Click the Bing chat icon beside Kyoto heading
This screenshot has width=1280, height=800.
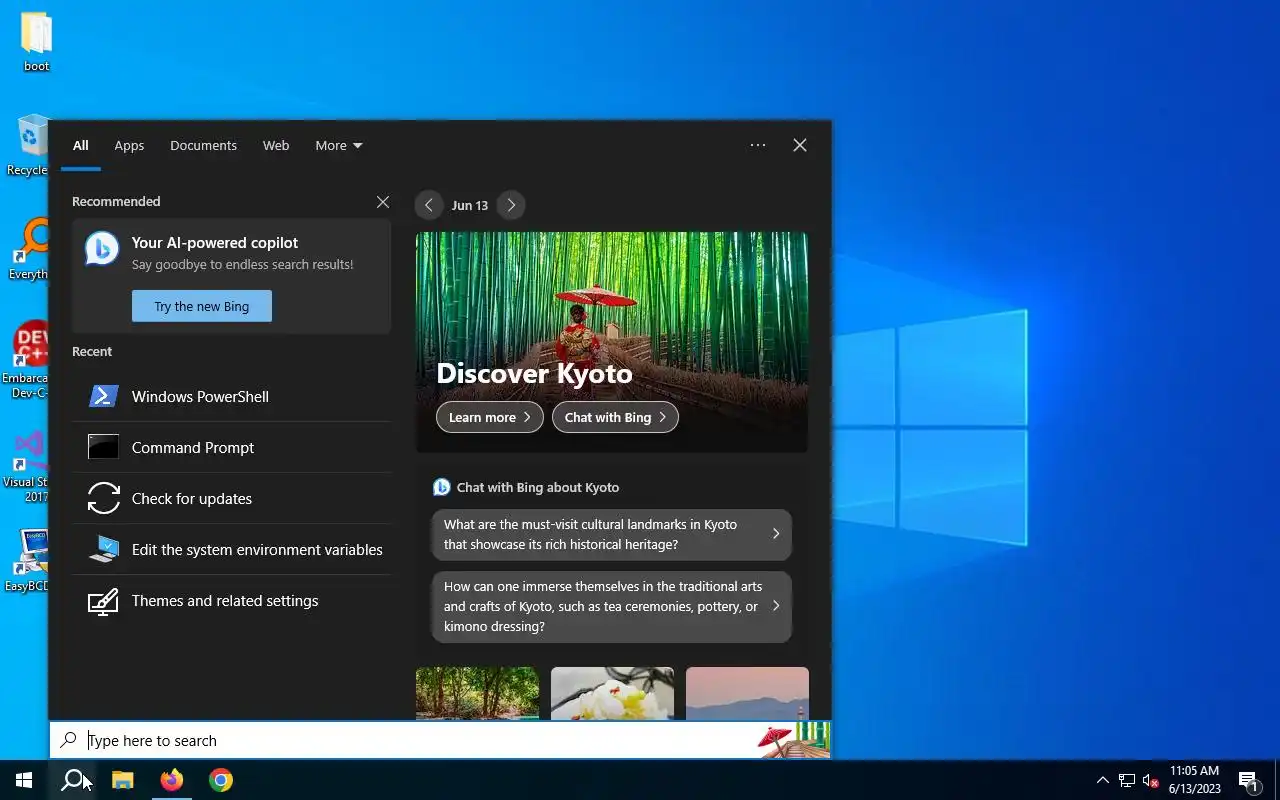441,487
